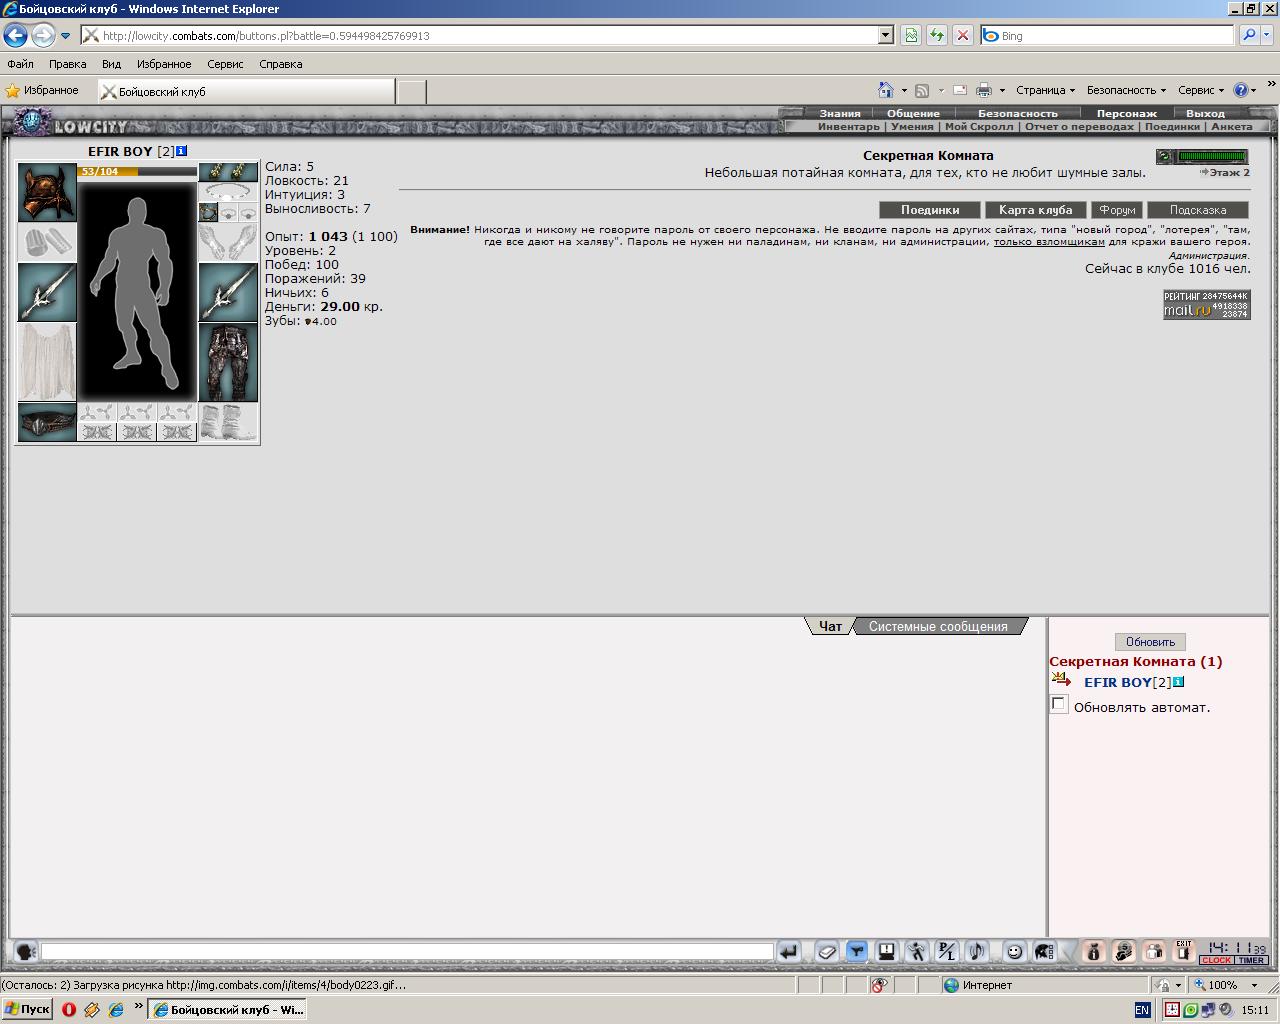The height and width of the screenshot is (1024, 1280).
Task: Switch to CLOCK mode
Action: click(x=1216, y=960)
